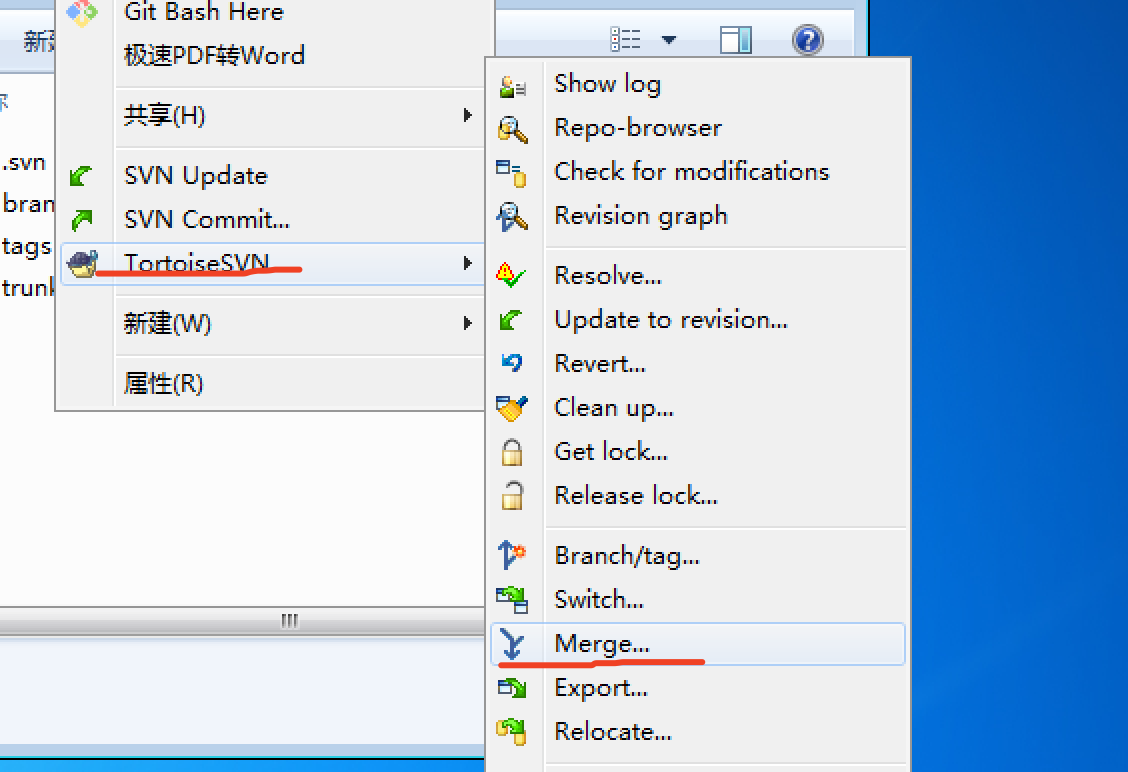Viewport: 1128px width, 772px height.
Task: Select Check for modifications
Action: click(x=691, y=172)
